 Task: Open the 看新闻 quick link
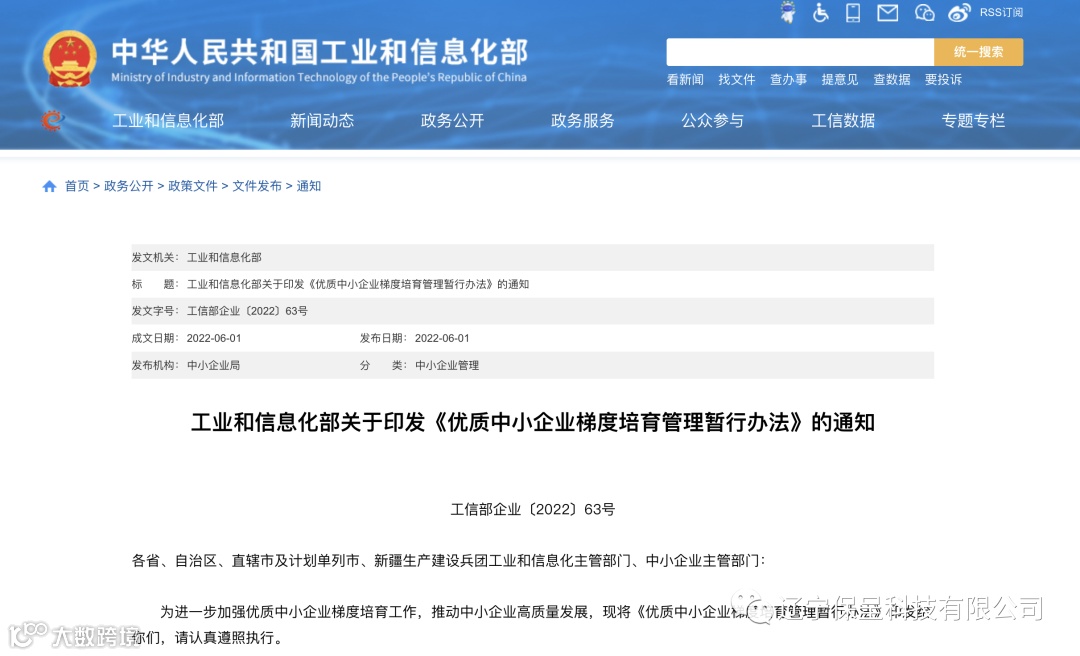coord(685,79)
